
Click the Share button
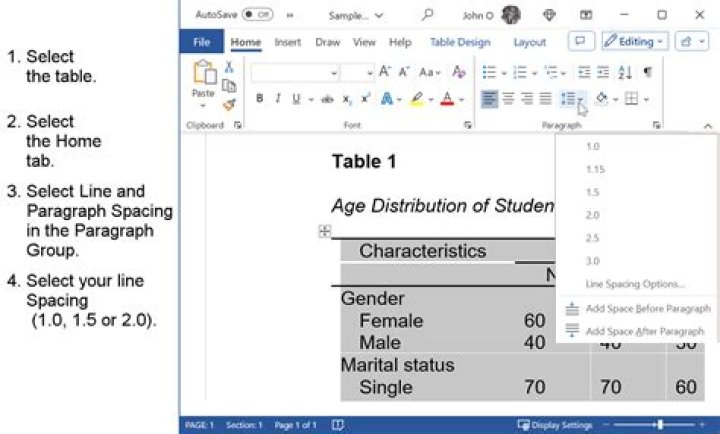point(692,41)
